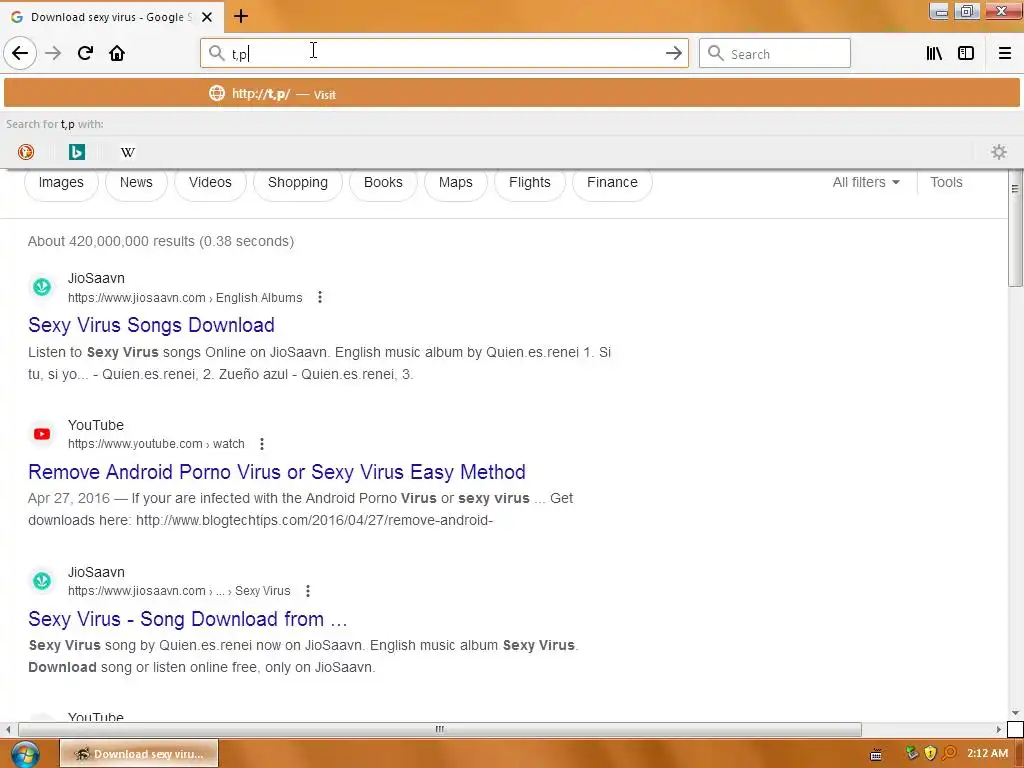The height and width of the screenshot is (768, 1024).
Task: Click the vertical scrollbar thumb
Action: (x=1015, y=227)
